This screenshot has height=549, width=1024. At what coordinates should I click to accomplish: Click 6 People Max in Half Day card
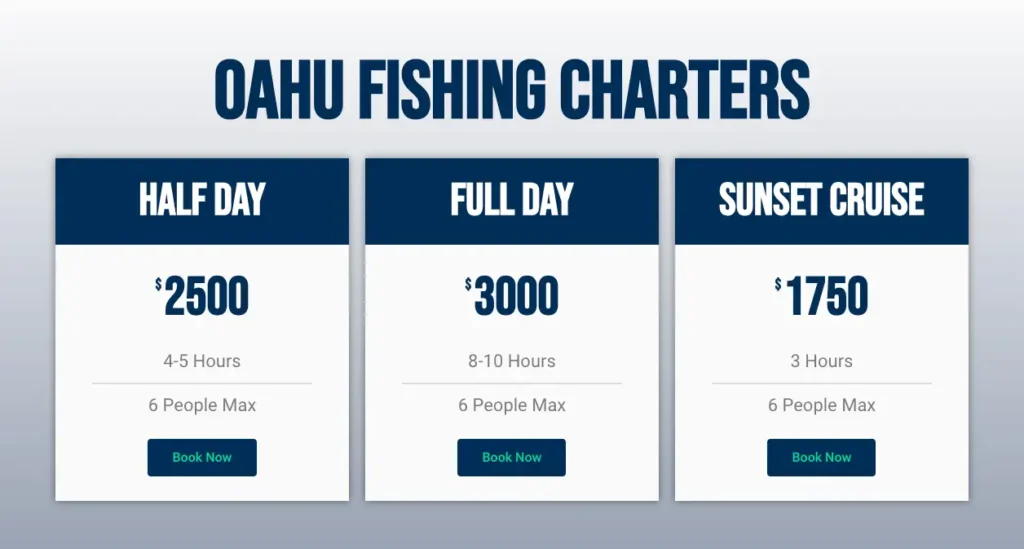pyautogui.click(x=202, y=405)
